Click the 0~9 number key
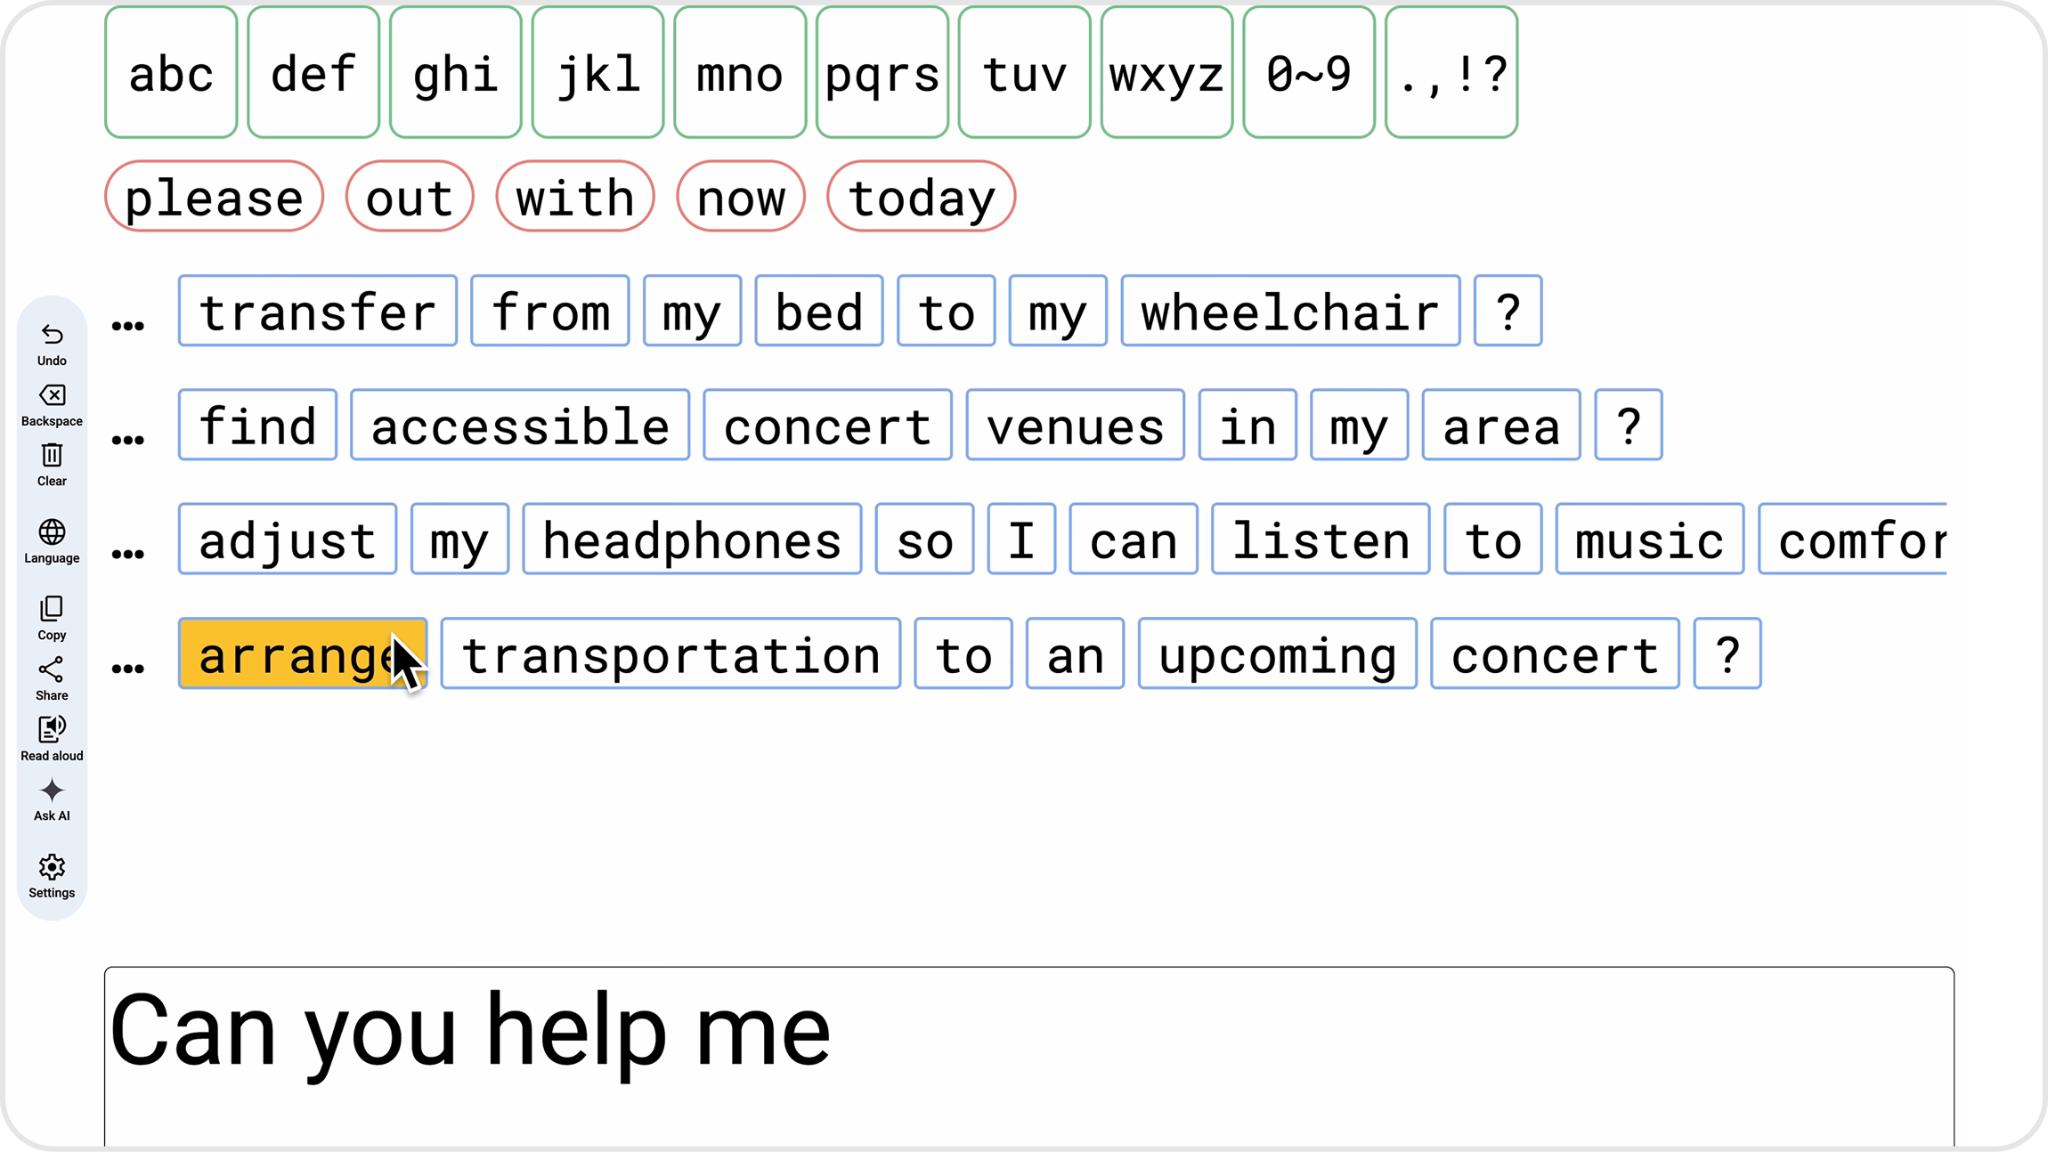 (x=1308, y=72)
